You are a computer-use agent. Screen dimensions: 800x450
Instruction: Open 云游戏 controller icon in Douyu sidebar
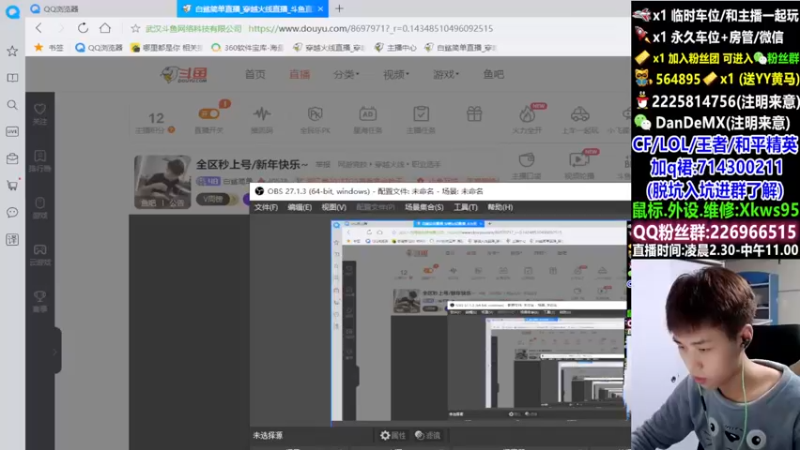pyautogui.click(x=40, y=255)
